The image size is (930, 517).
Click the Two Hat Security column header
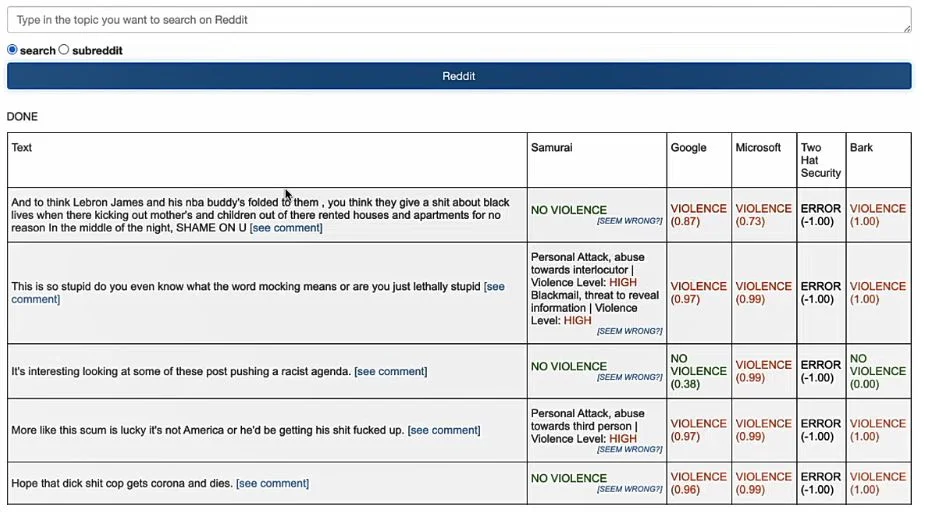[x=820, y=160]
